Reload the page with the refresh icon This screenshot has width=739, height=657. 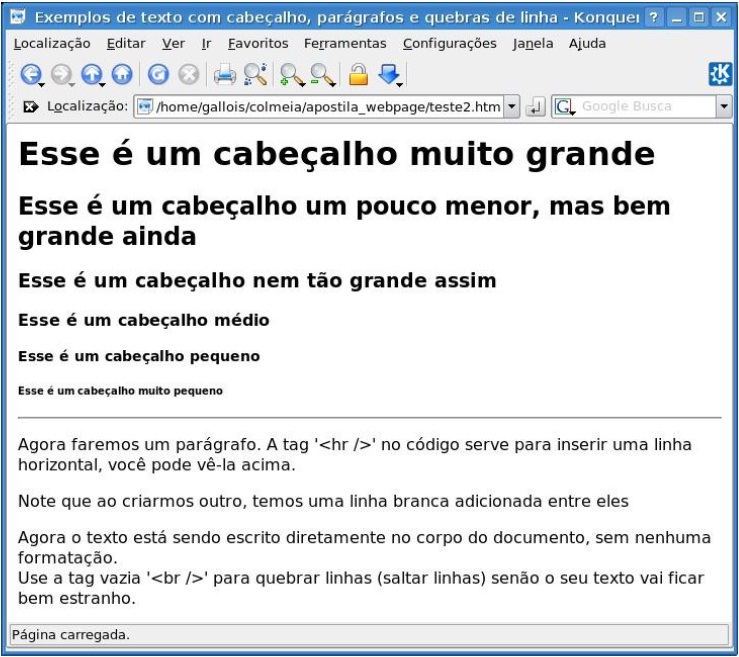point(158,74)
